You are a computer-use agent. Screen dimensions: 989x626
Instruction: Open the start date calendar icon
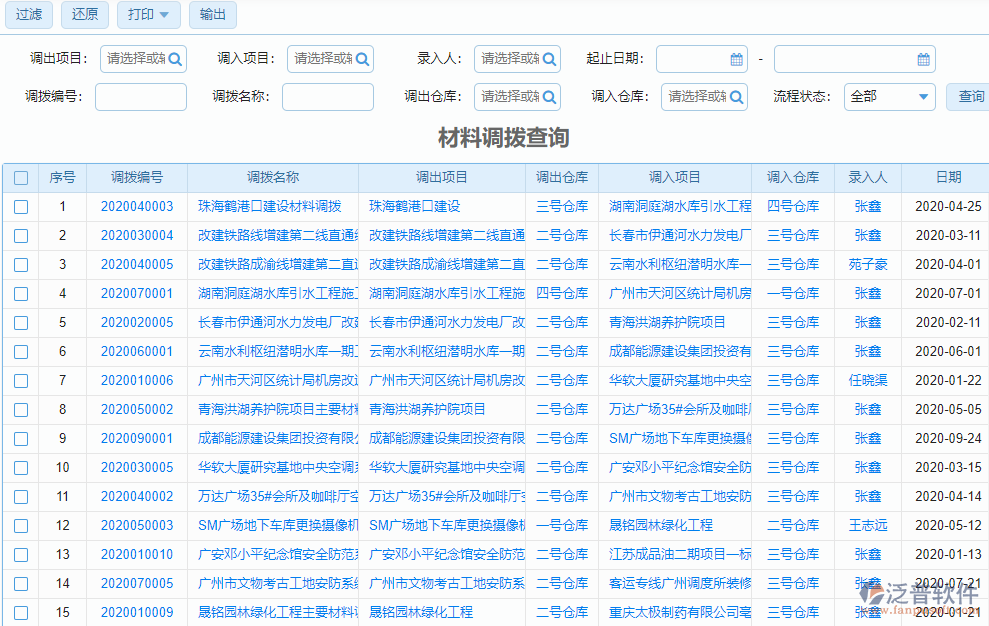(x=736, y=59)
